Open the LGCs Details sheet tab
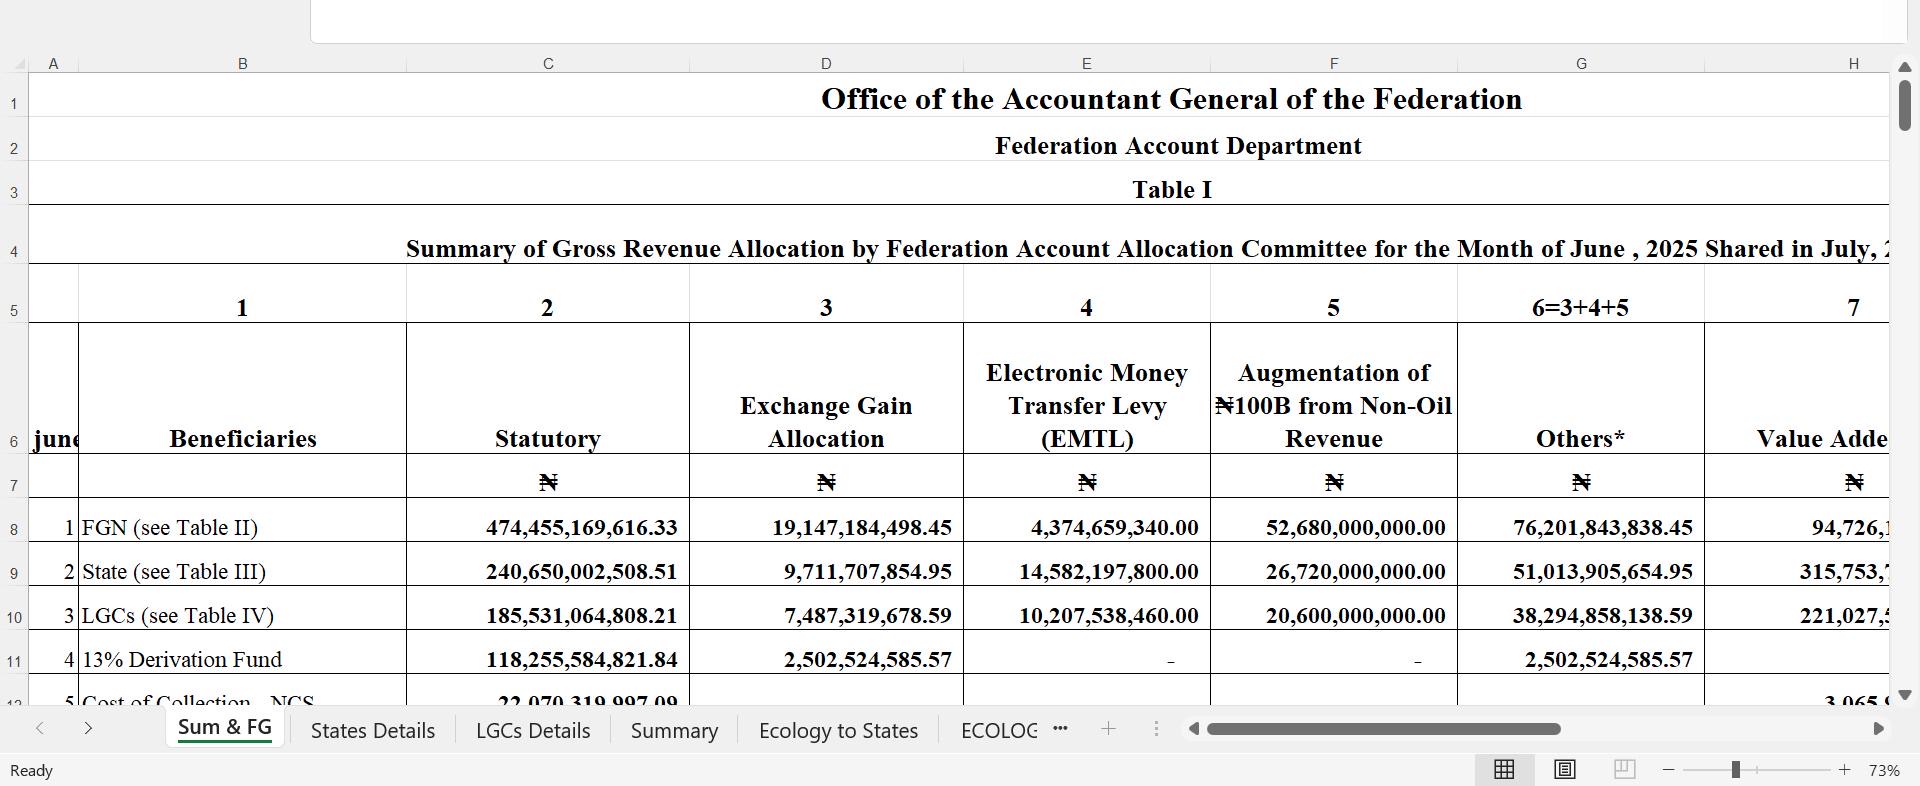Image resolution: width=1920 pixels, height=786 pixels. pos(533,731)
